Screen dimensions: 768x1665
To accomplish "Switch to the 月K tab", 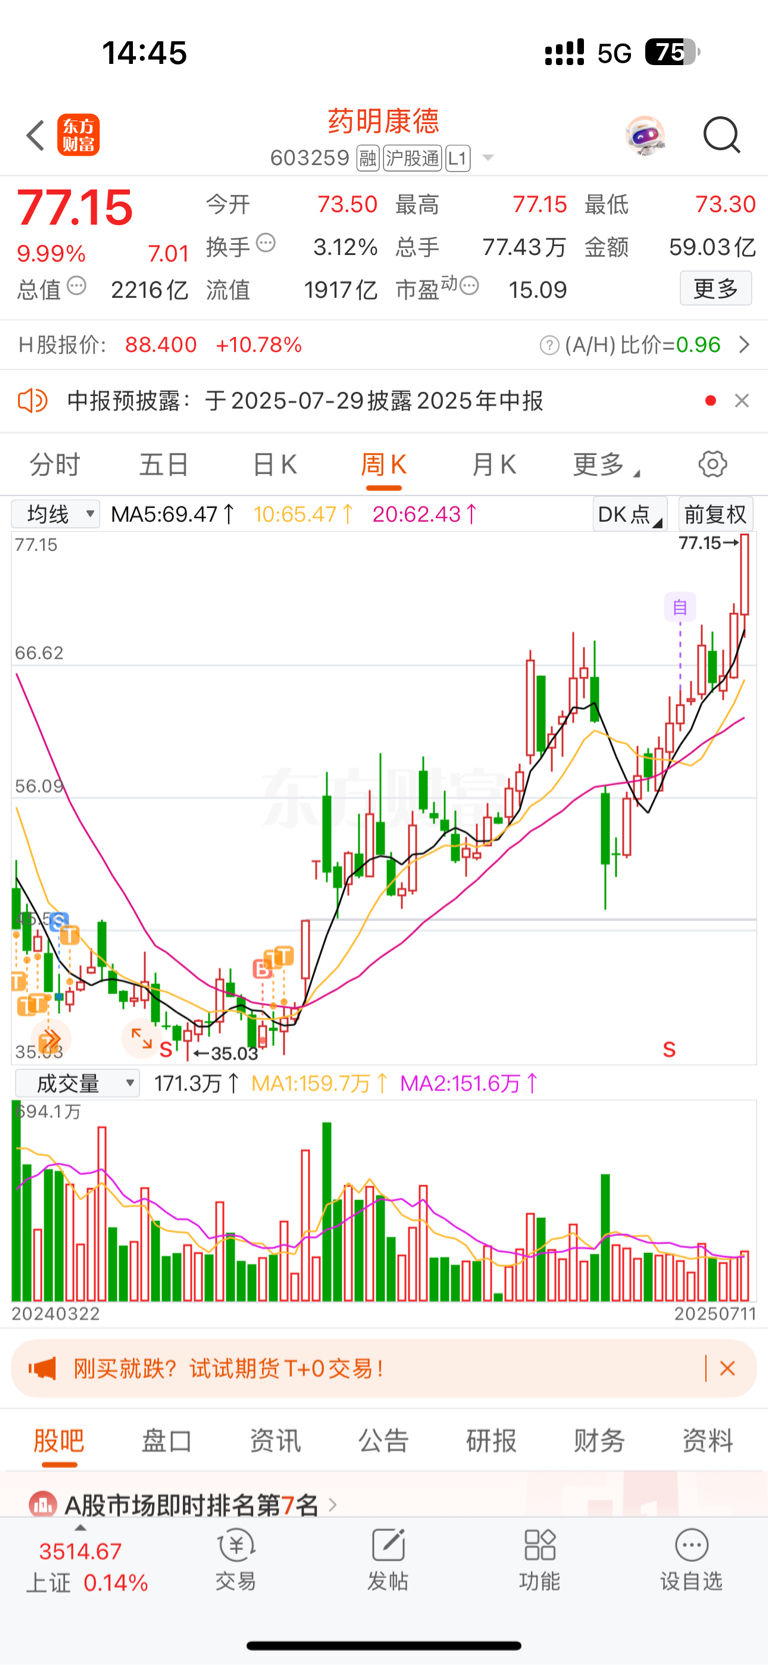I will (x=493, y=464).
